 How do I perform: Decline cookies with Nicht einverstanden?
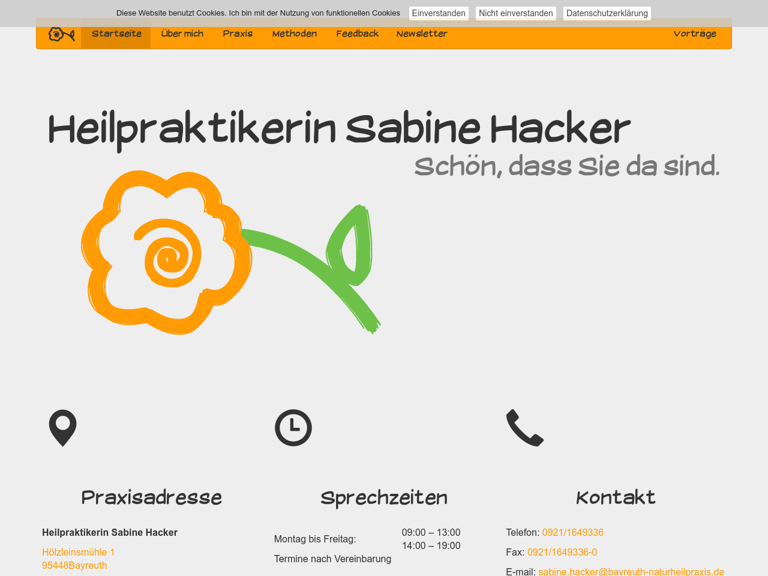[x=515, y=13]
